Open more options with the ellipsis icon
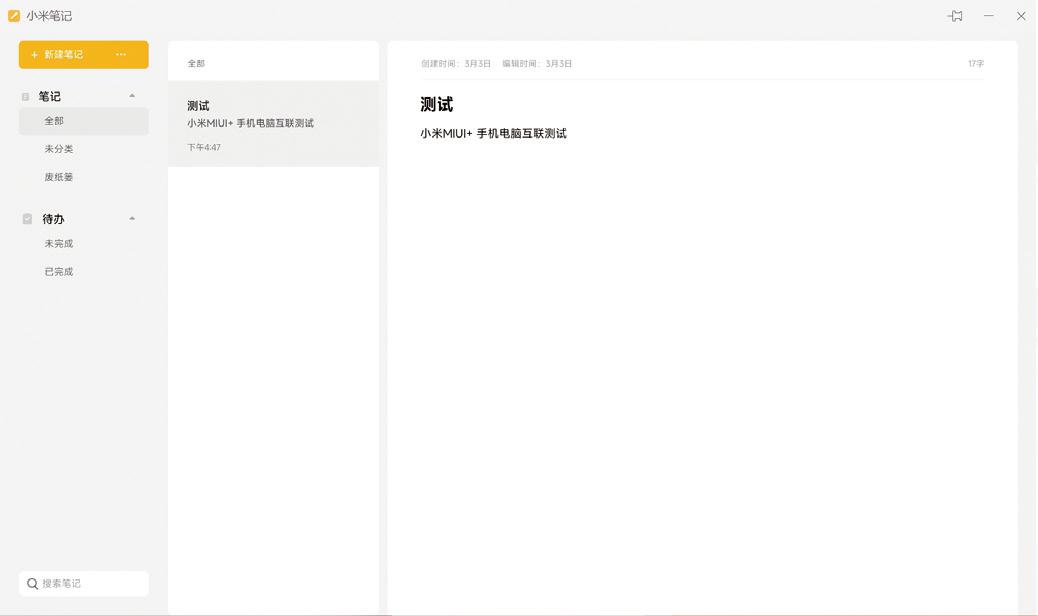The image size is (1038, 616). point(121,54)
